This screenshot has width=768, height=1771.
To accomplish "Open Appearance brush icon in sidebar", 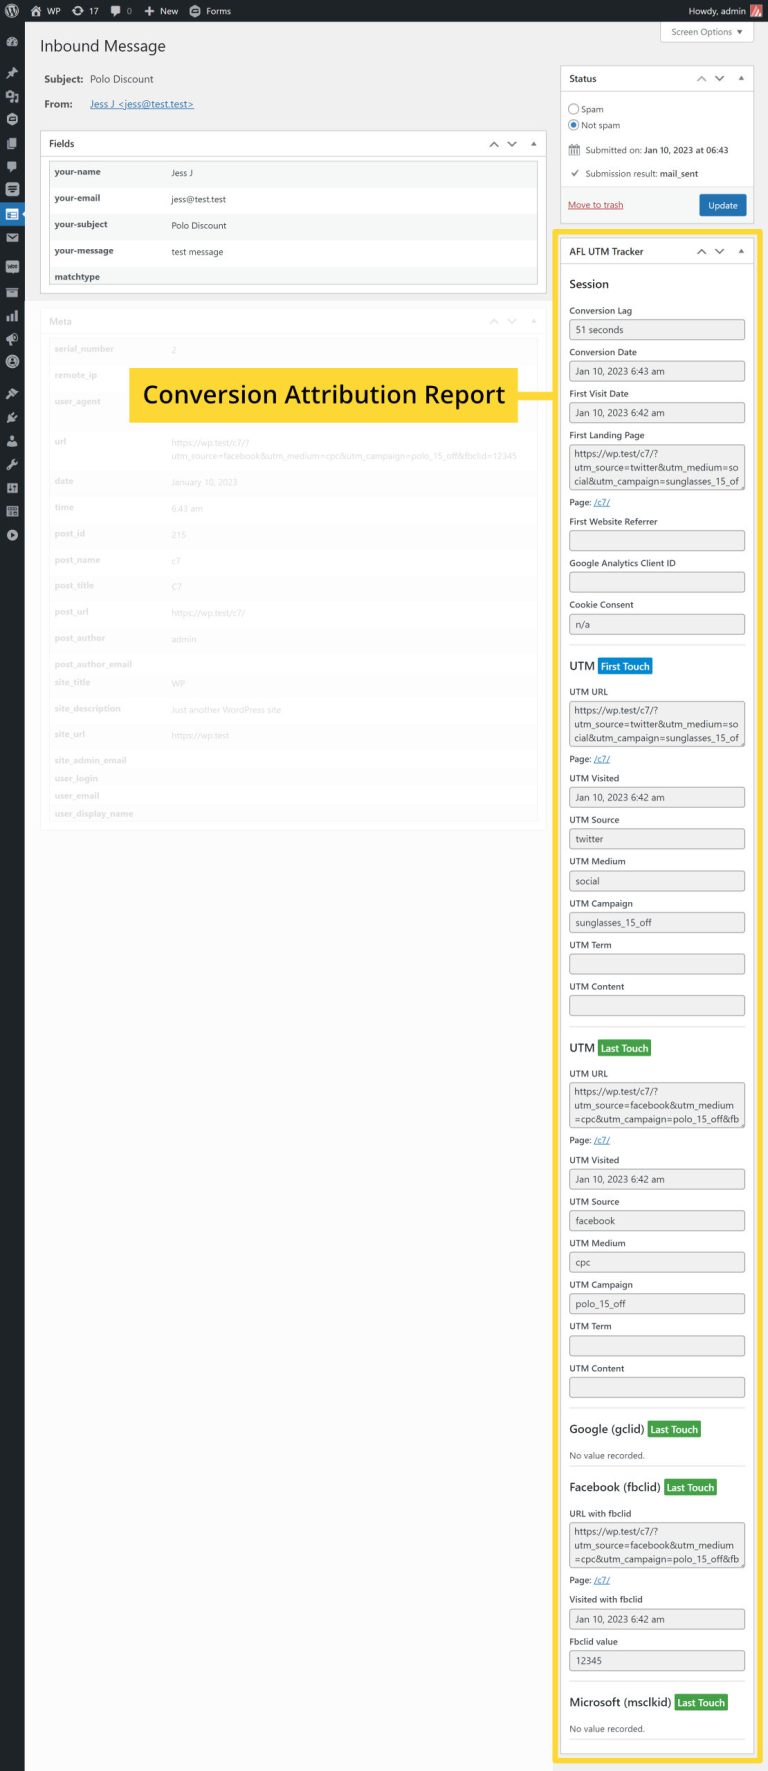I will click(x=12, y=393).
